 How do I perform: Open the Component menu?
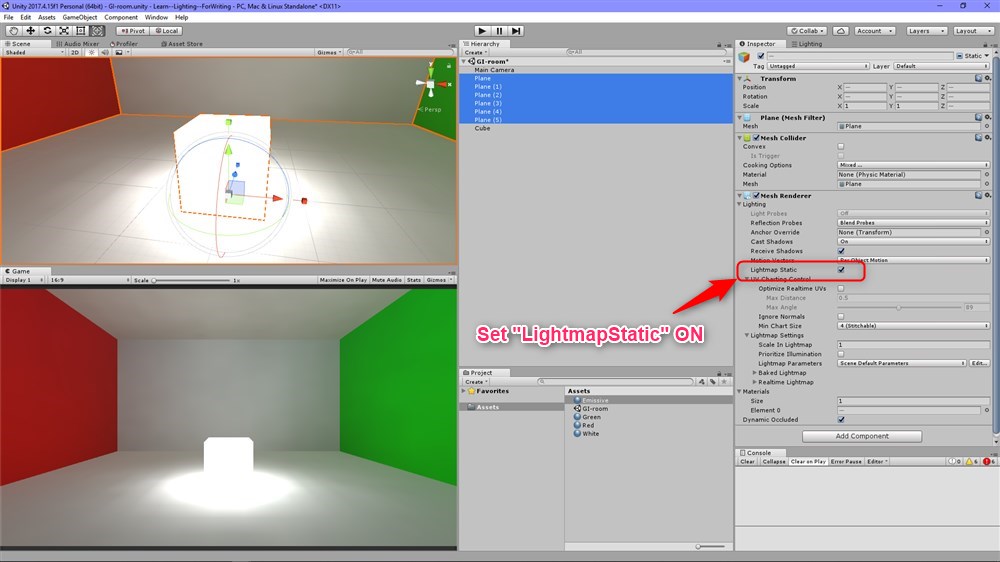pos(121,17)
